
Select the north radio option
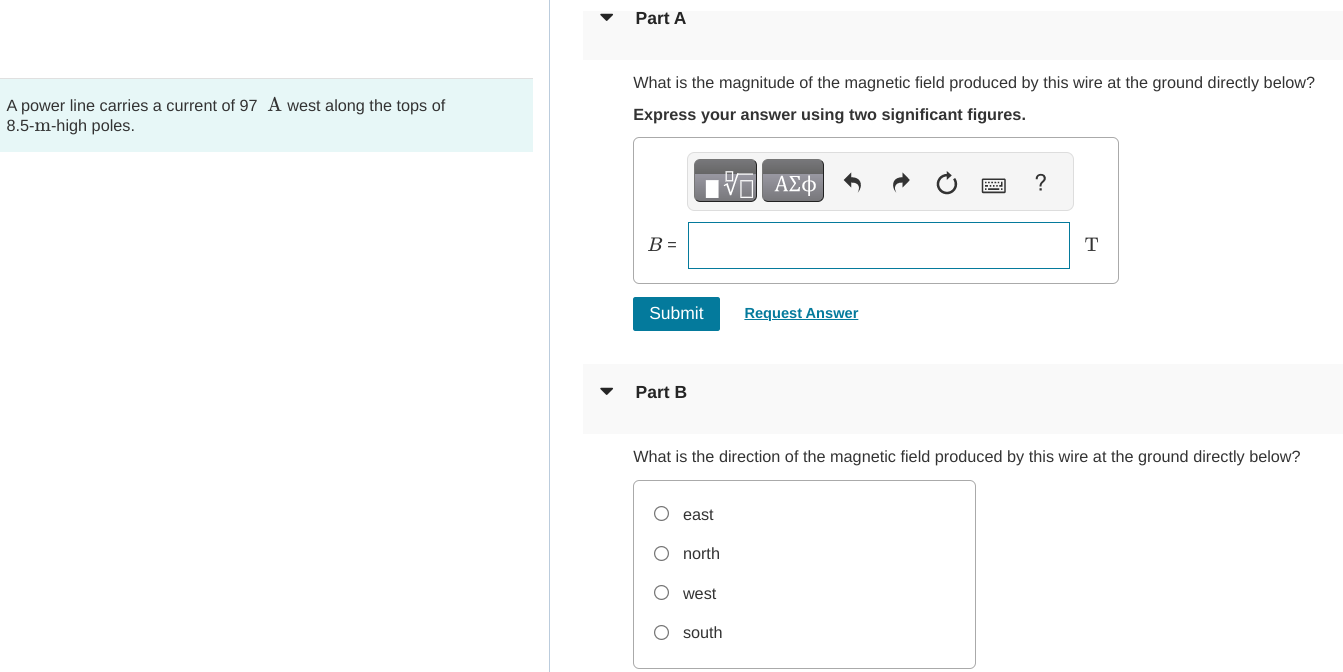point(661,553)
